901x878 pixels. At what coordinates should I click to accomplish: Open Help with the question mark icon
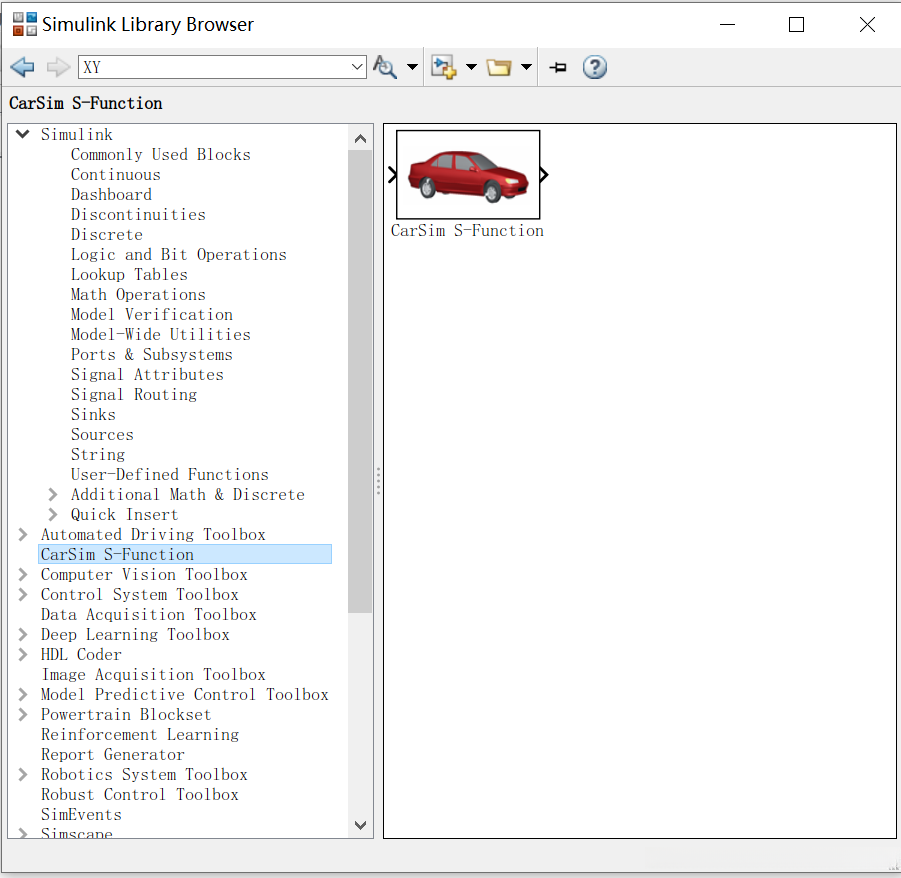coord(595,67)
